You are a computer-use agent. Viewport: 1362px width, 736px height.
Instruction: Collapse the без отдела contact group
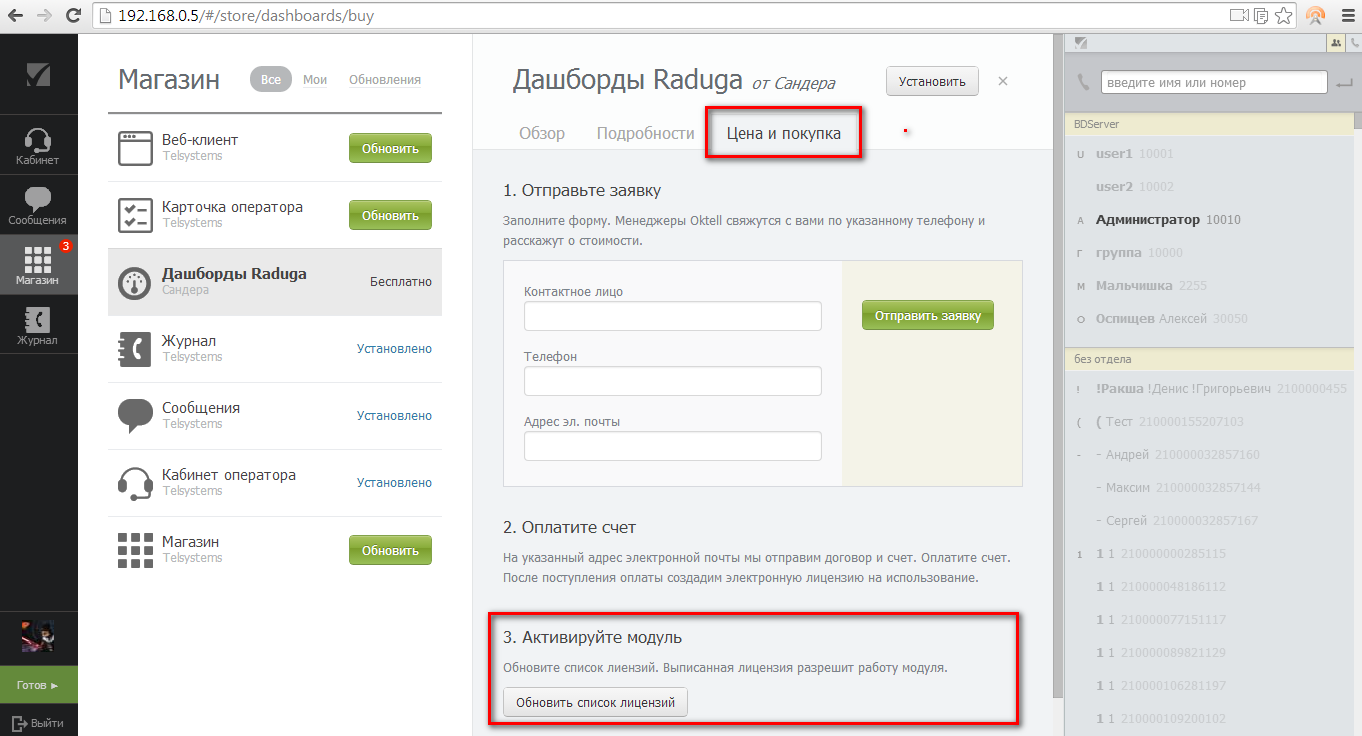point(1103,358)
